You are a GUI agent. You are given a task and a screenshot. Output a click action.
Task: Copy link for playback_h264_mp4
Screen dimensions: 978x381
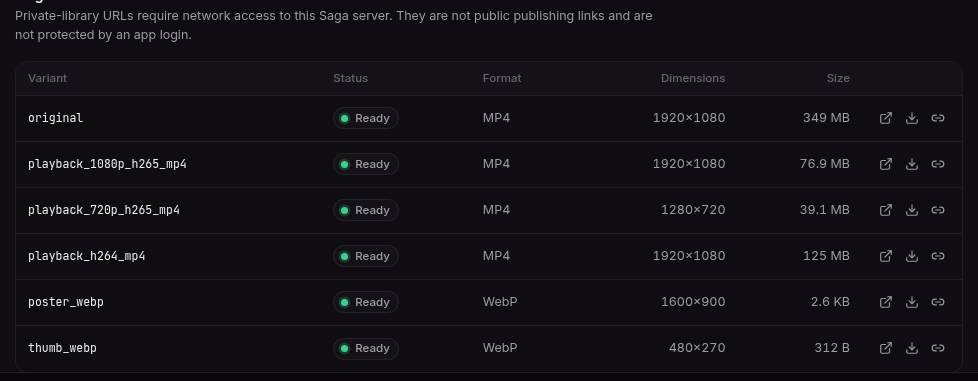tap(938, 256)
